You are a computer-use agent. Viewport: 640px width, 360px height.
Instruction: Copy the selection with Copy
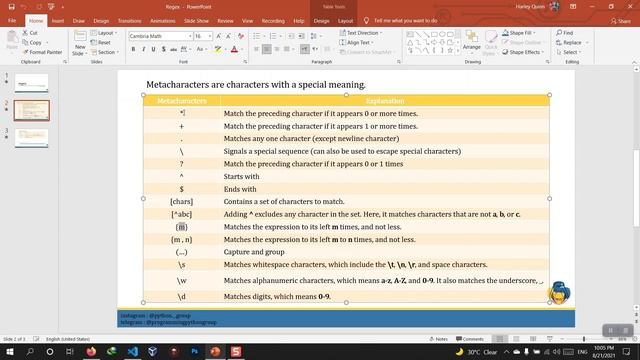coord(32,42)
